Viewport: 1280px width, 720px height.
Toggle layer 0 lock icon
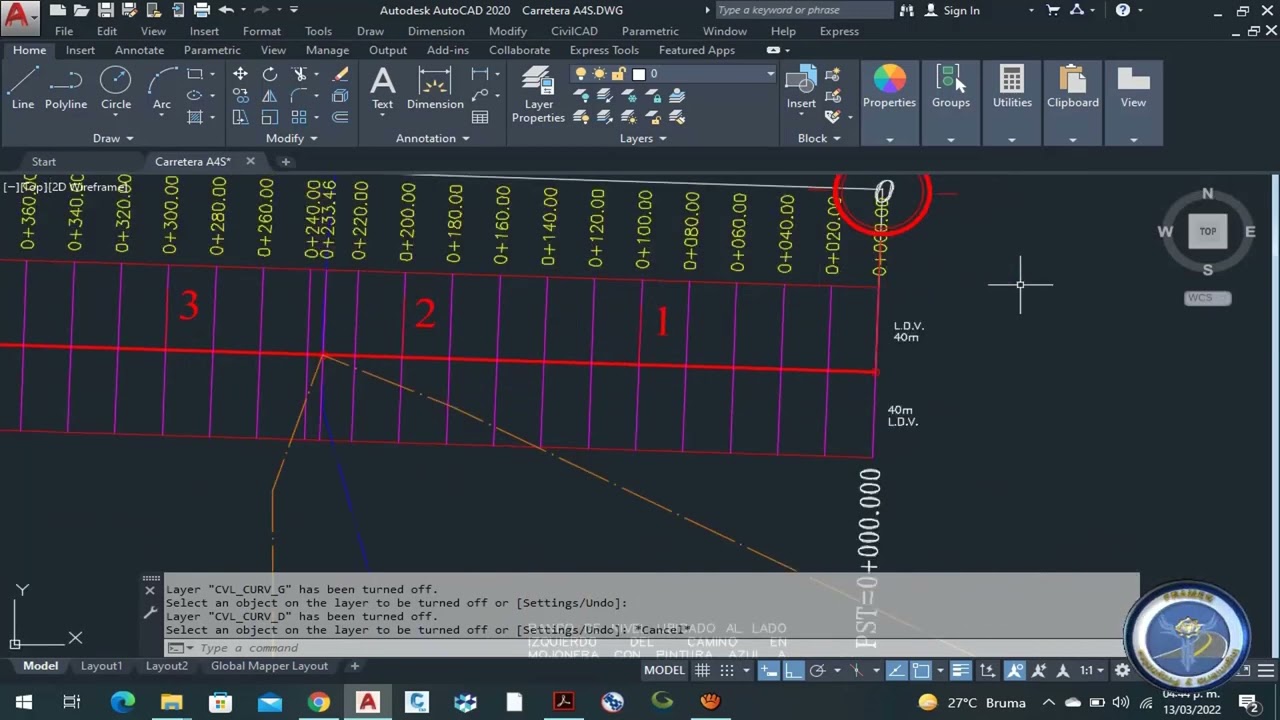click(619, 74)
